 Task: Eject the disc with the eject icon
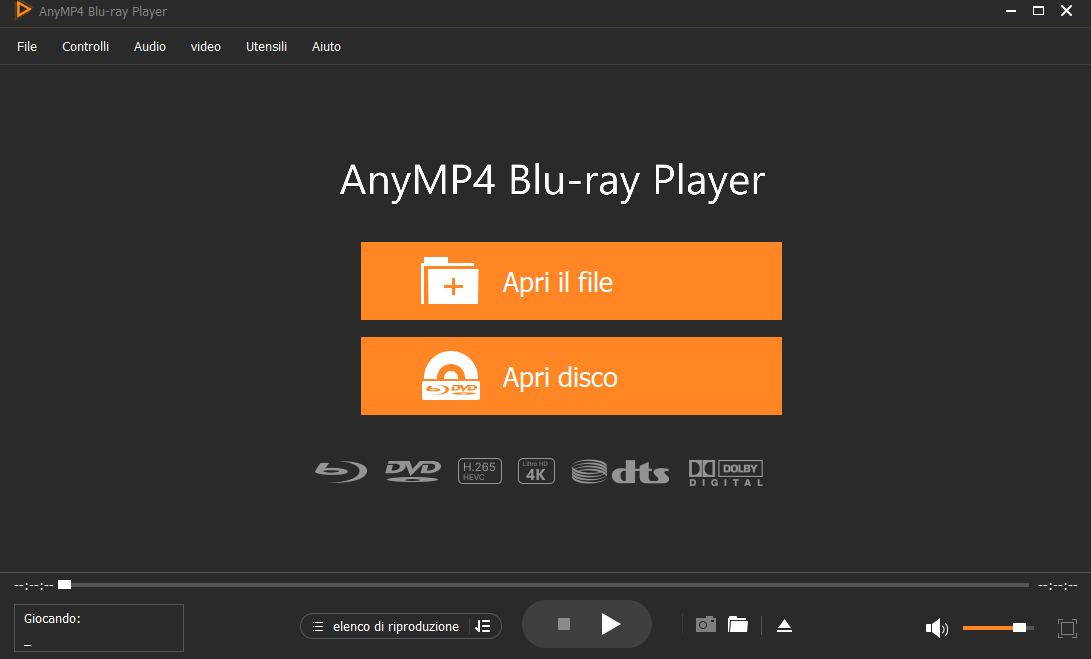click(x=784, y=626)
